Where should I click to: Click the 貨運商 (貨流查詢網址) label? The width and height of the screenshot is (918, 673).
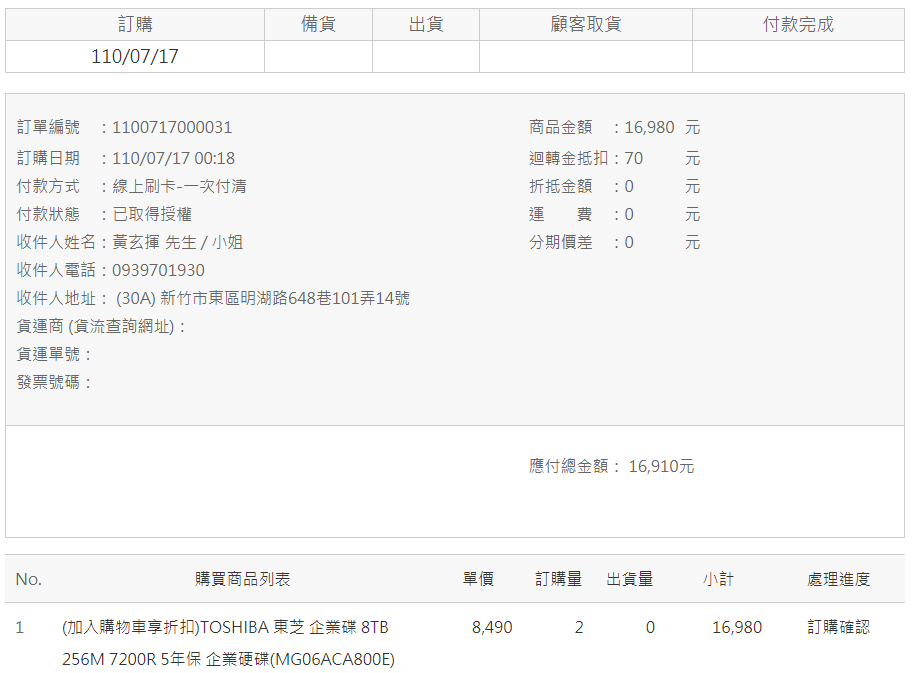(101, 326)
